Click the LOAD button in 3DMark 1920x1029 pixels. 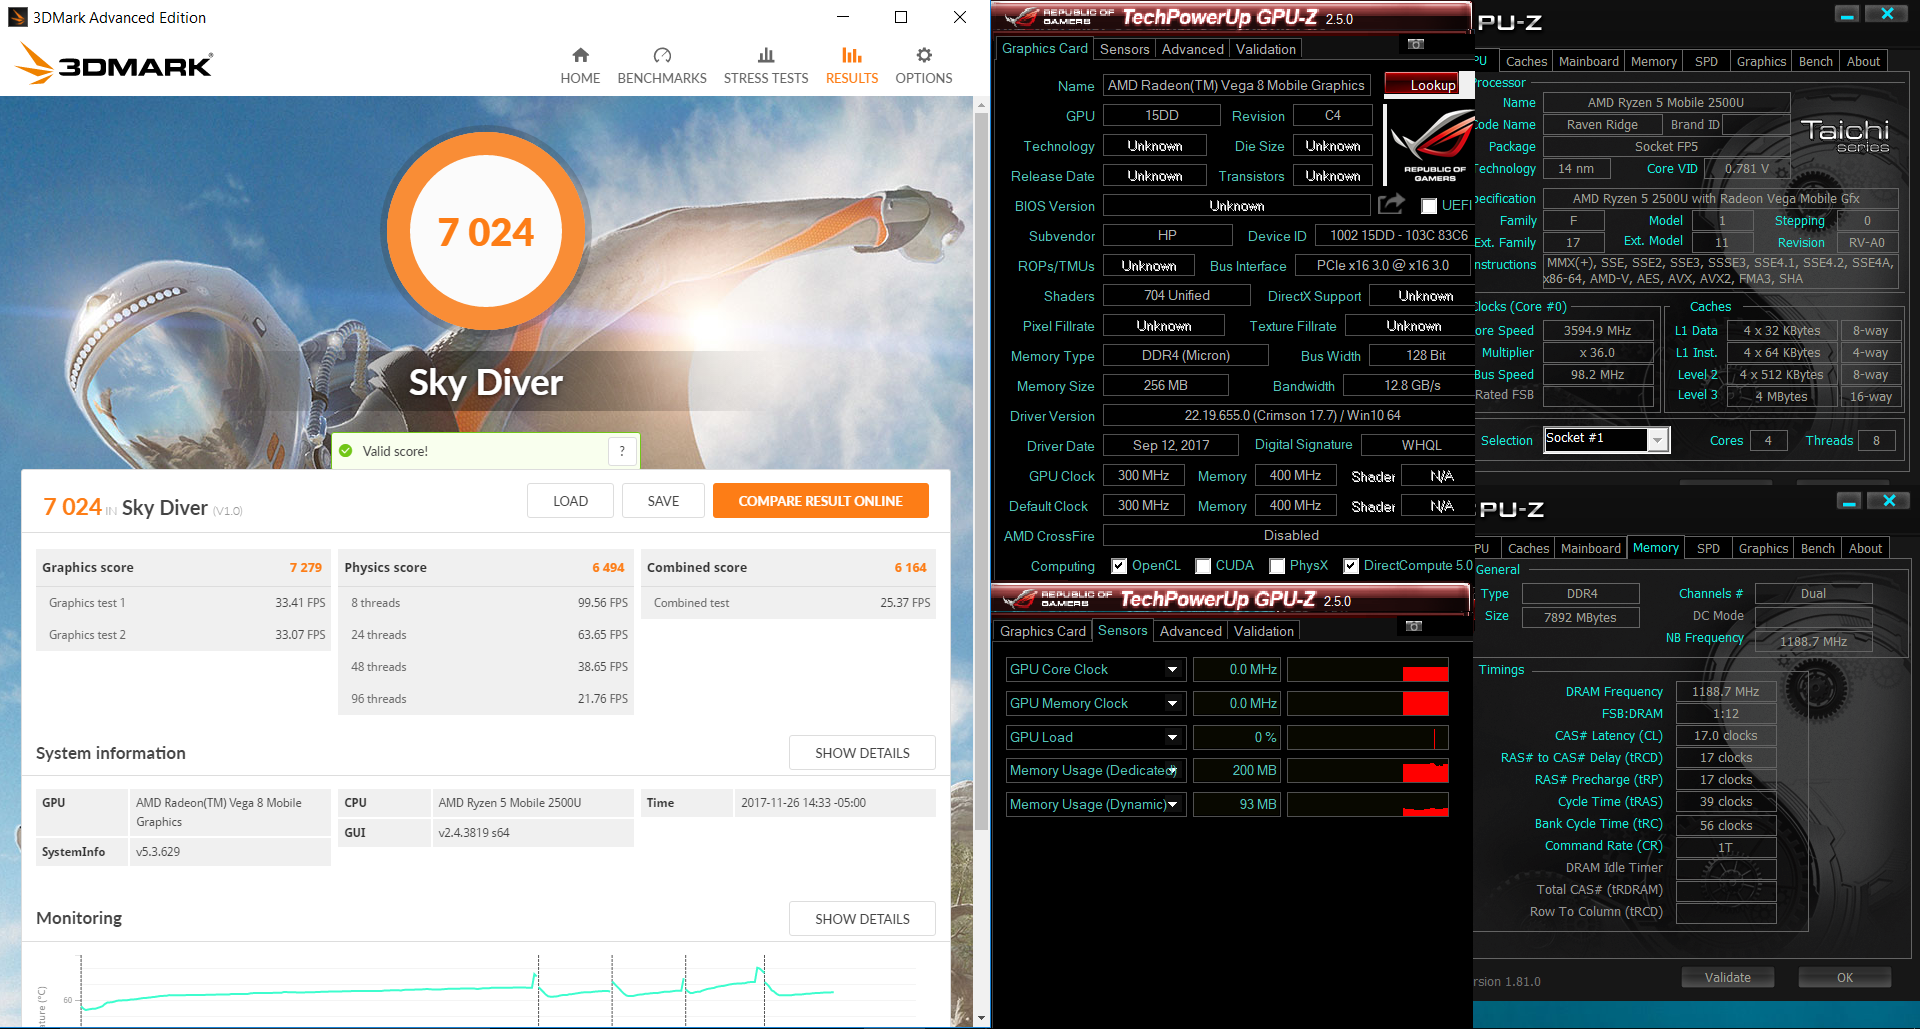[x=570, y=501]
